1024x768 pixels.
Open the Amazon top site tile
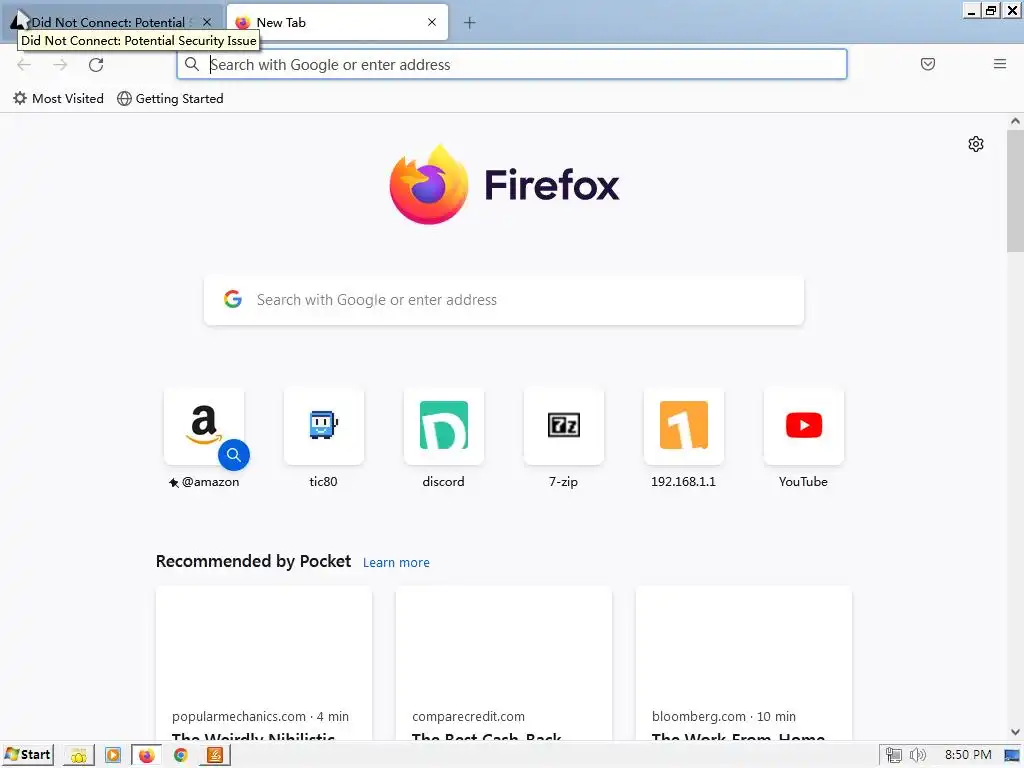click(x=204, y=426)
